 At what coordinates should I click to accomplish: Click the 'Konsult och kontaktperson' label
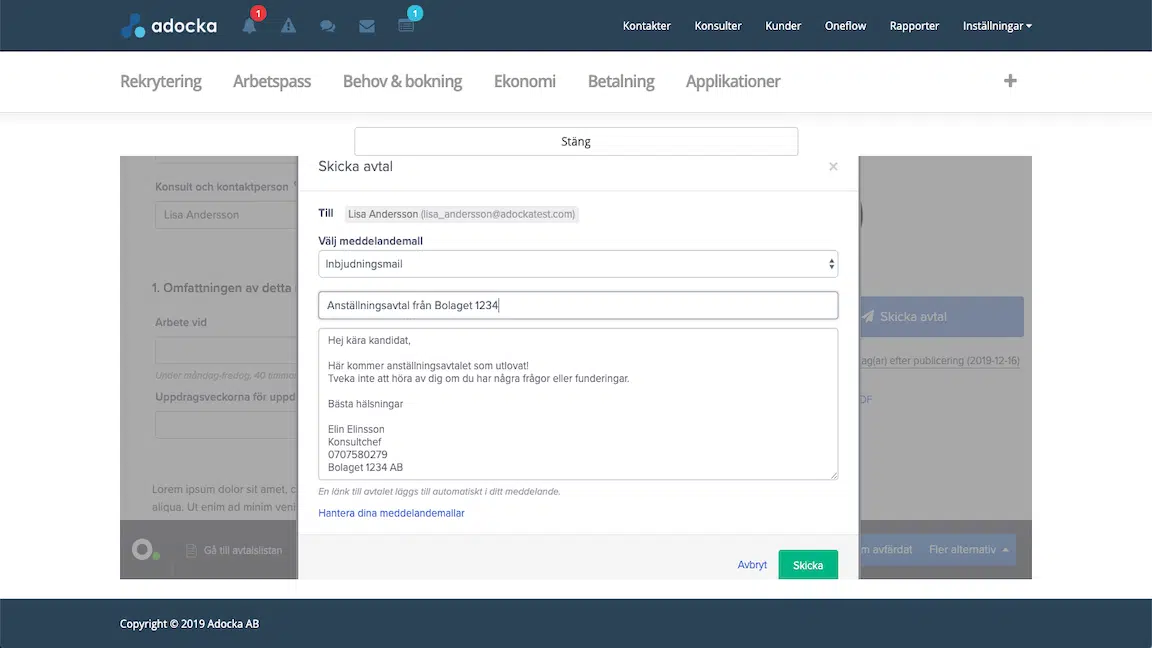tap(222, 187)
